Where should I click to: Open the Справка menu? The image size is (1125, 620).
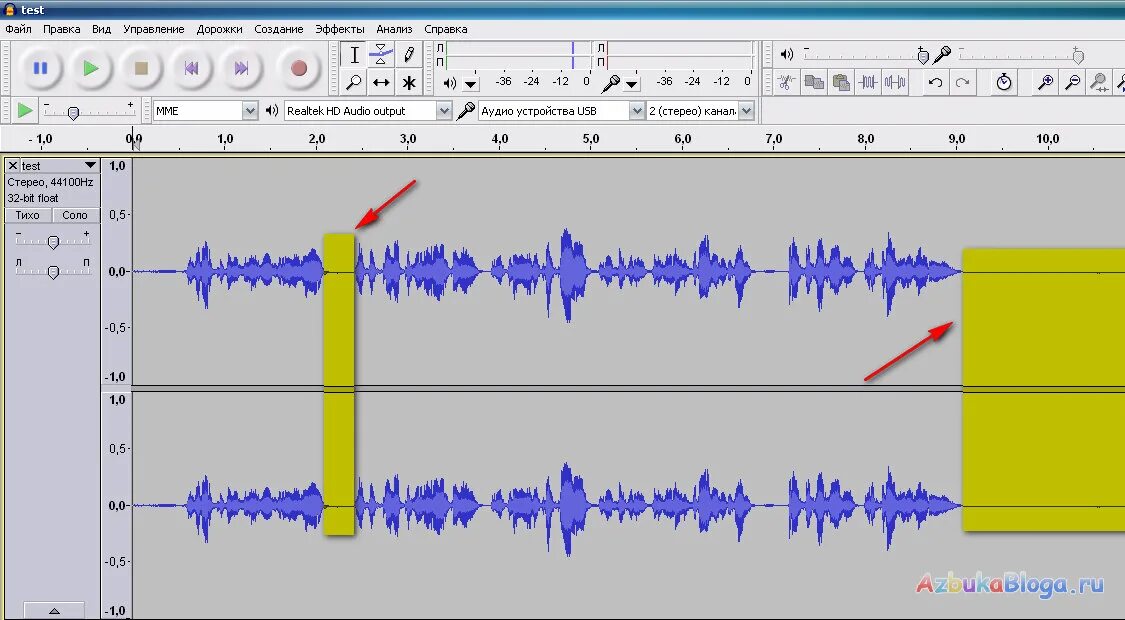(x=446, y=29)
